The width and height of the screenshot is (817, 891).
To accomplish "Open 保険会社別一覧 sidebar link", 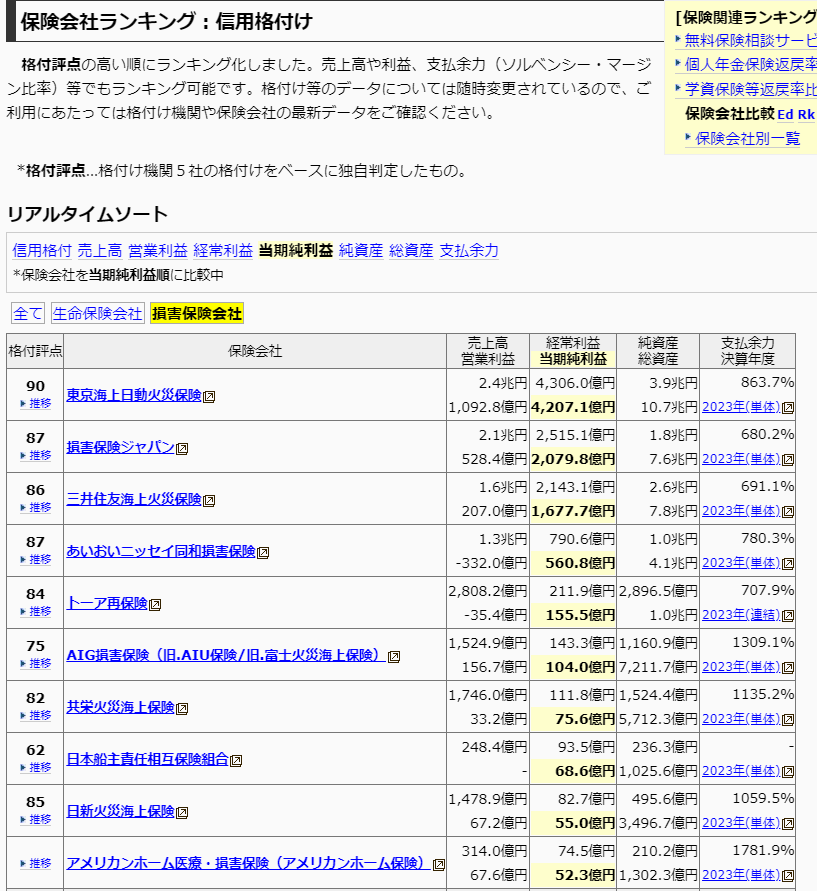I will tap(747, 138).
